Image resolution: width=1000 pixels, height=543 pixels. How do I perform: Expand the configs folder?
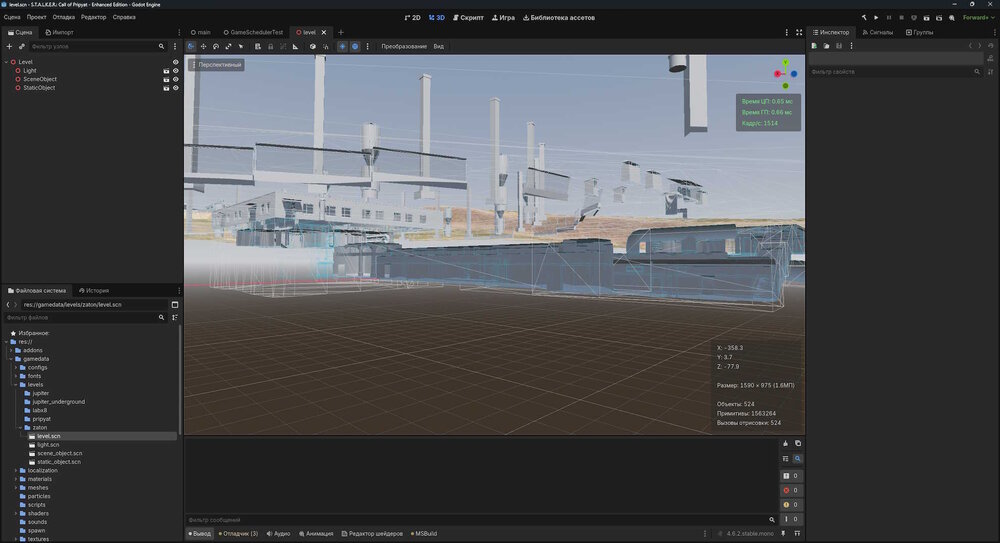(16, 368)
